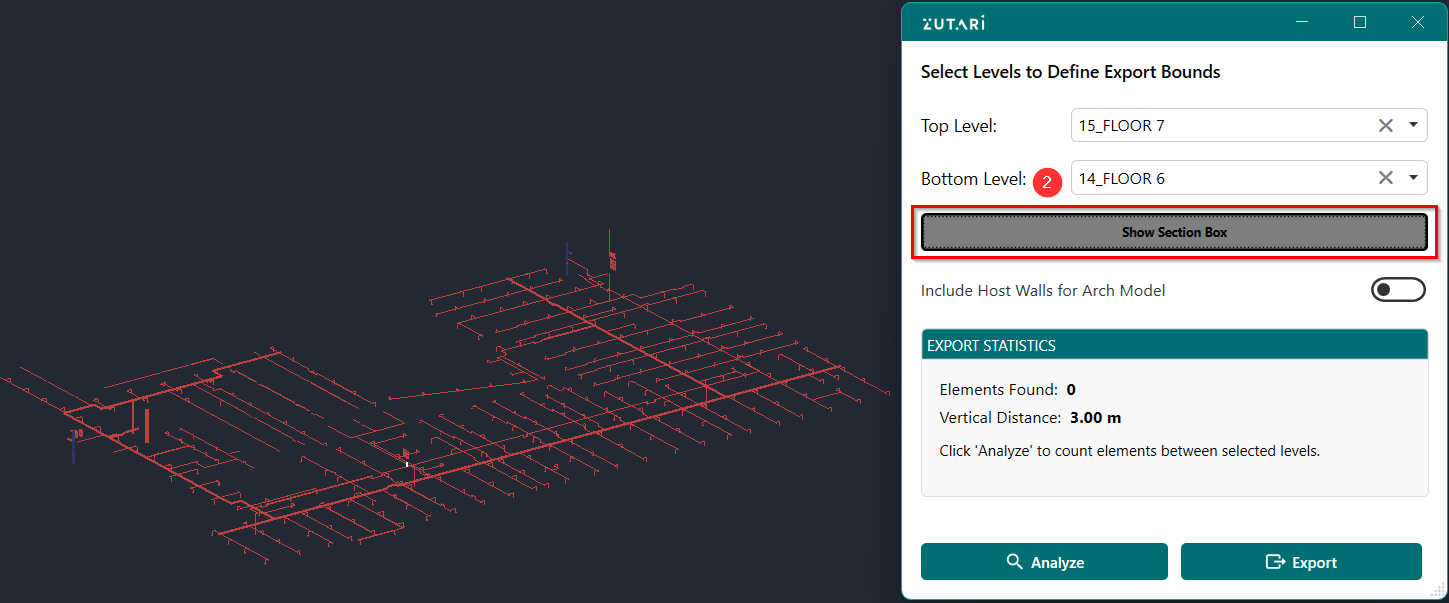The width and height of the screenshot is (1449, 603).
Task: Click the Zutari logo in the title bar
Action: (952, 23)
